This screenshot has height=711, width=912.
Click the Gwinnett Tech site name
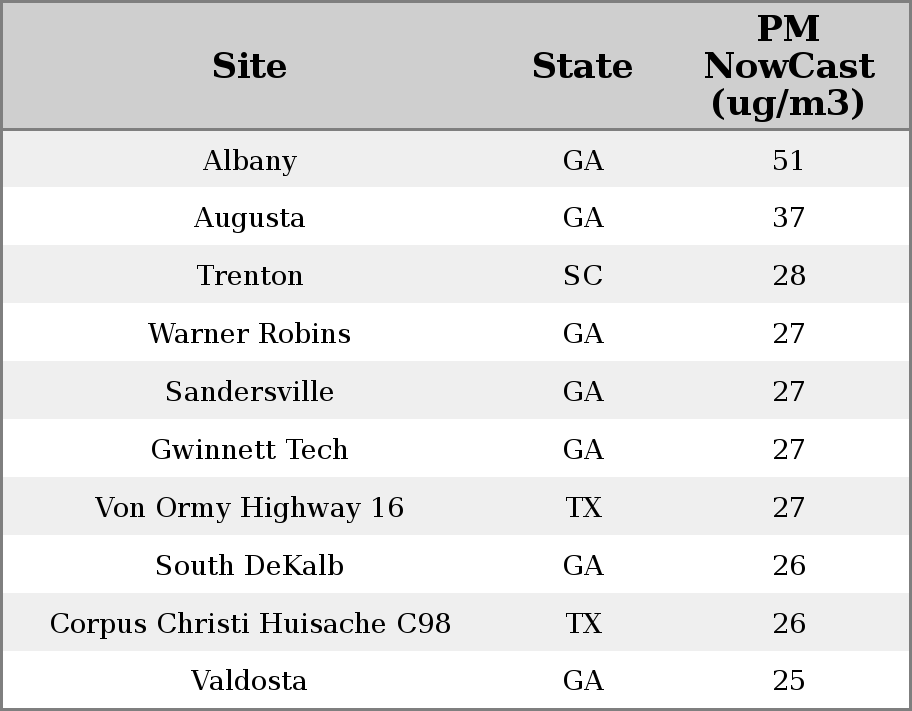click(249, 450)
